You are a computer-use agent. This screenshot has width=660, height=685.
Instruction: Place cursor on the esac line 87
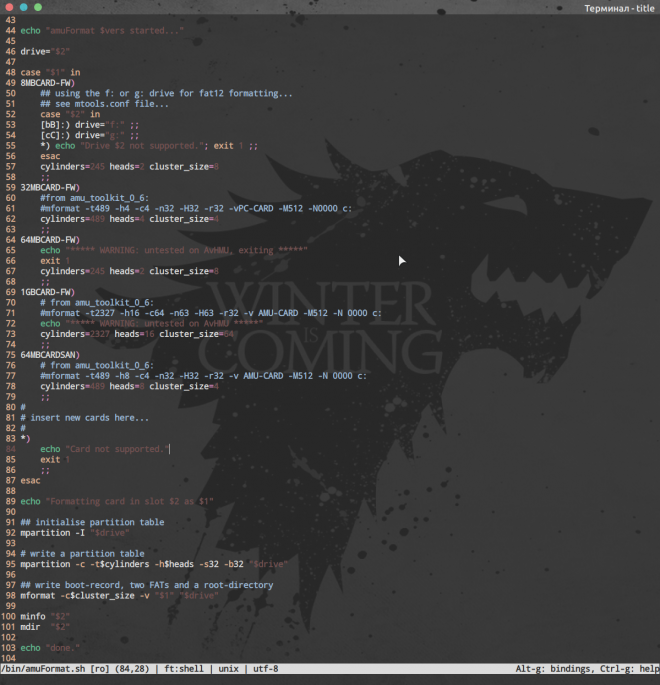(30, 480)
